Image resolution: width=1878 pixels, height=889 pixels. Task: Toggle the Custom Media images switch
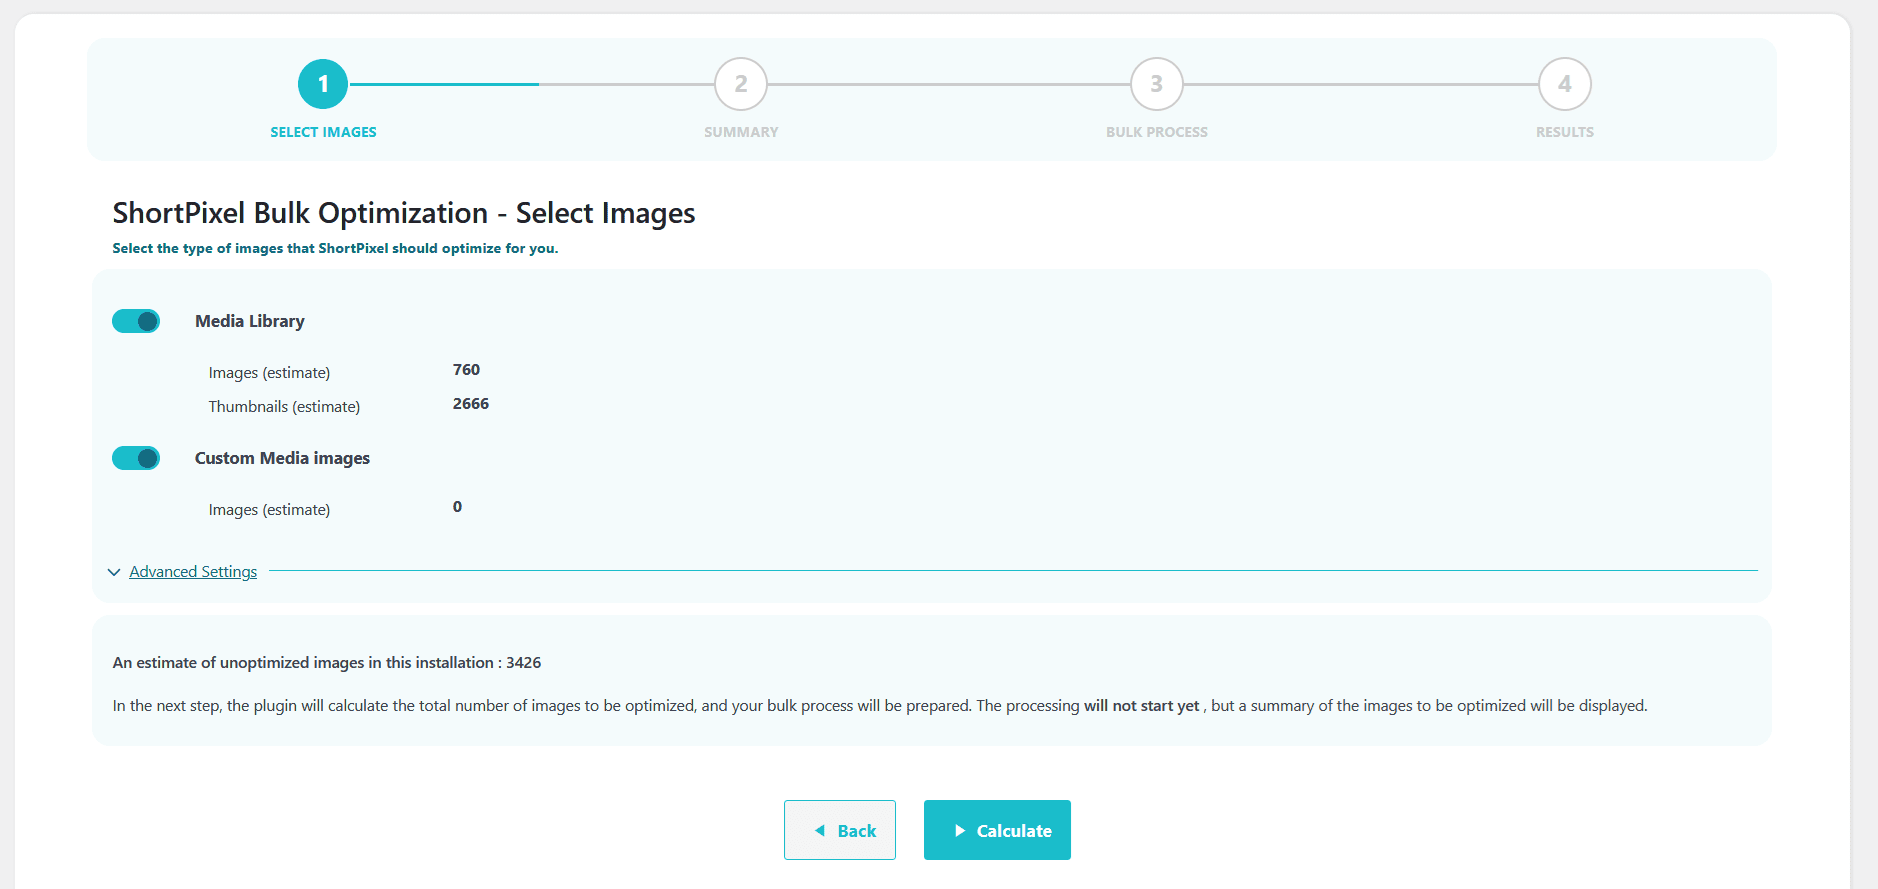[136, 458]
